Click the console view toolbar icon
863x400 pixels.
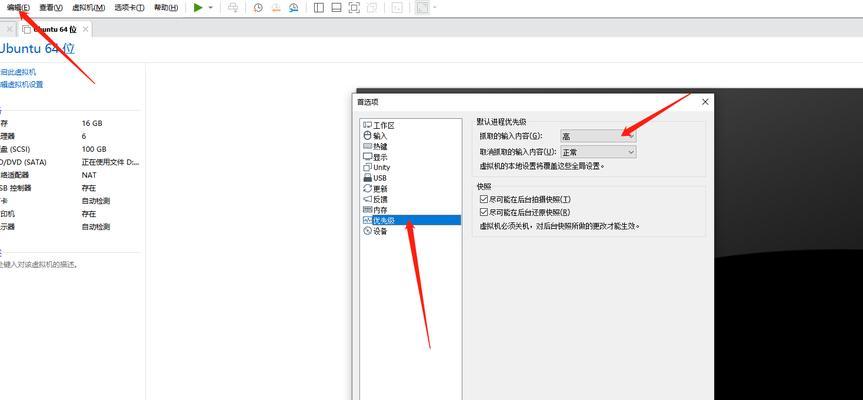pos(397,8)
